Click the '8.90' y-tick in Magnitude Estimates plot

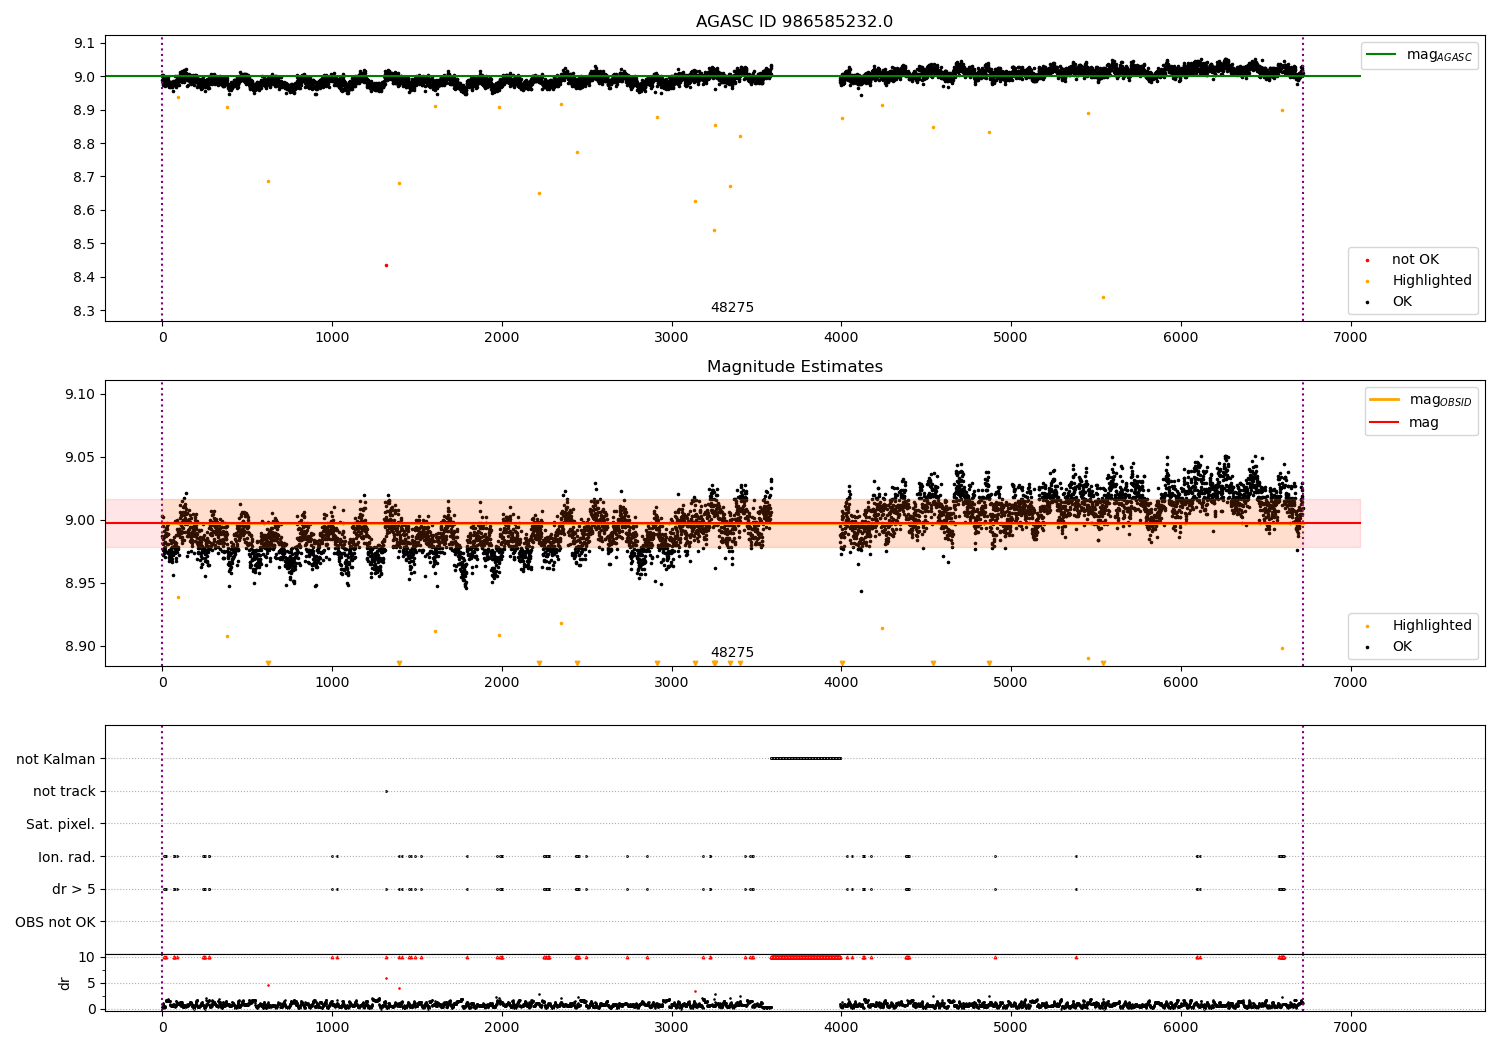[80, 646]
